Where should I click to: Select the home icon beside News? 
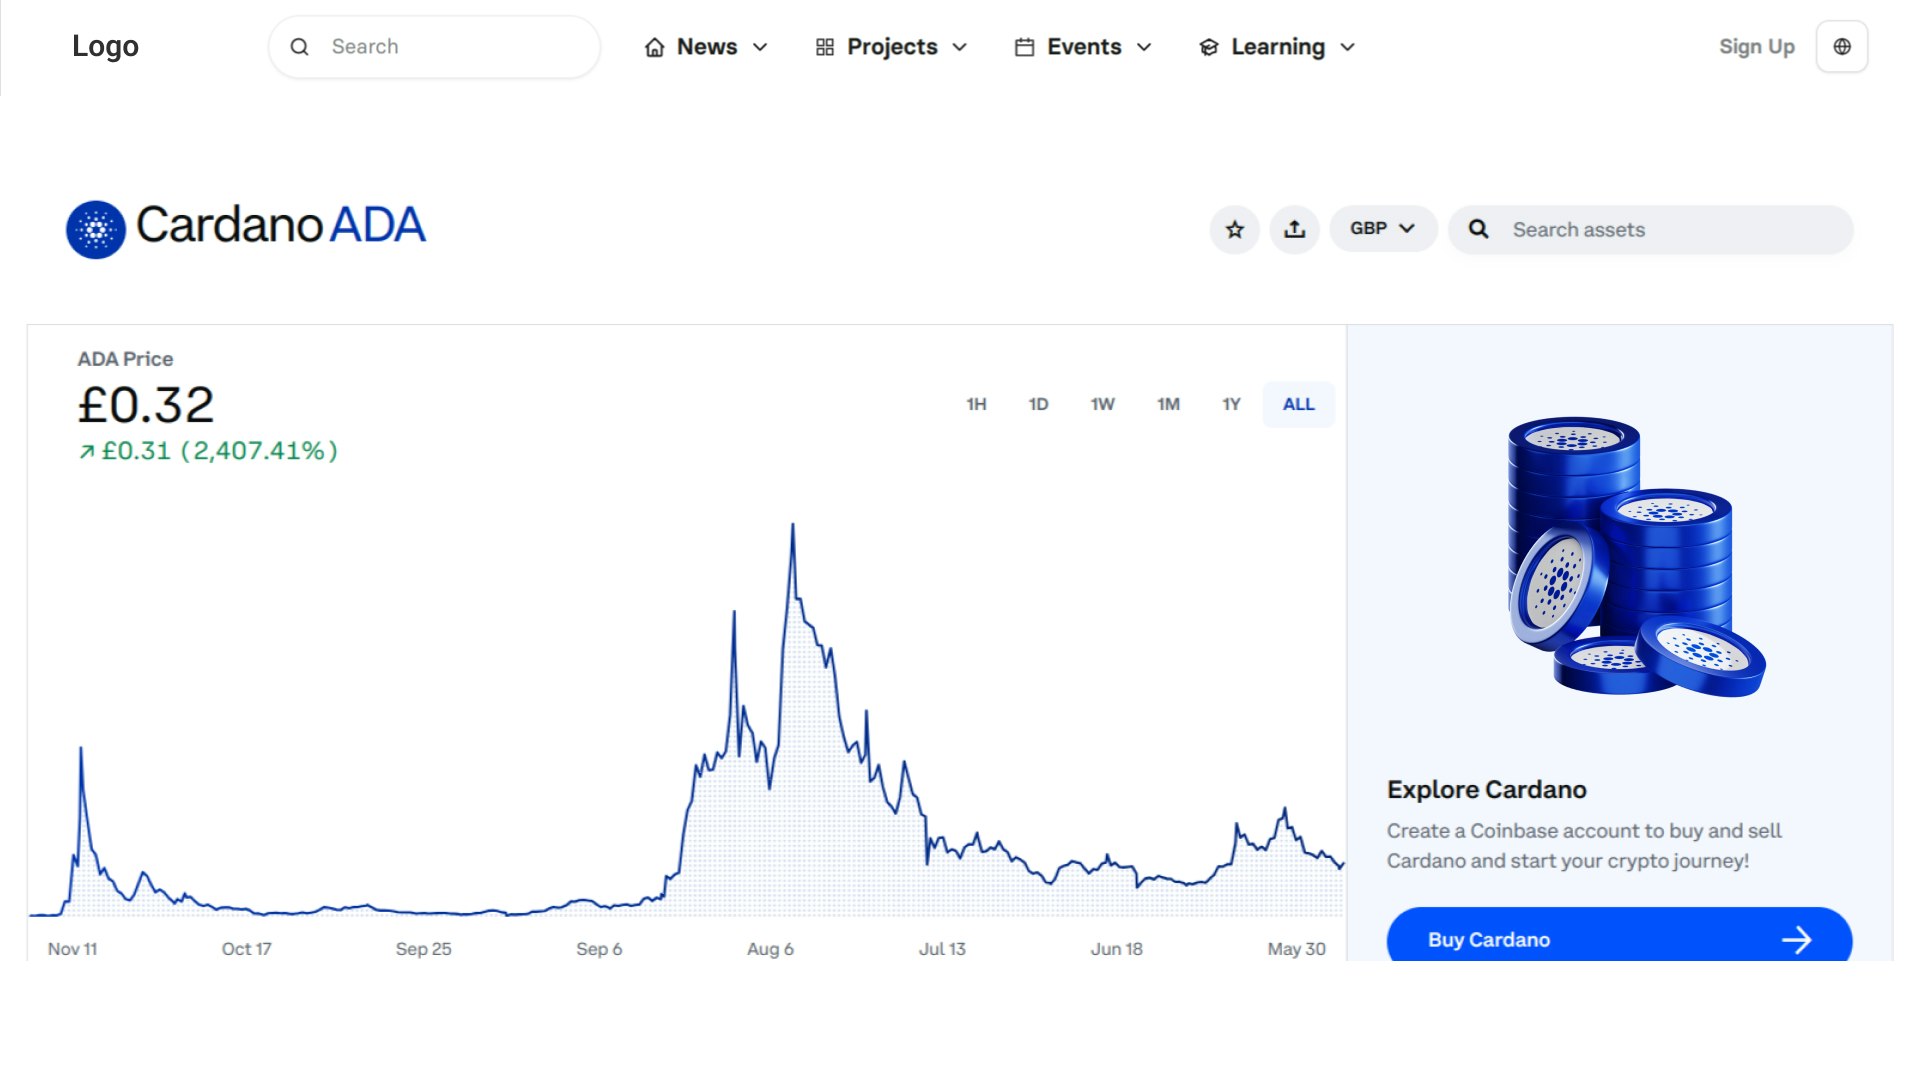654,46
